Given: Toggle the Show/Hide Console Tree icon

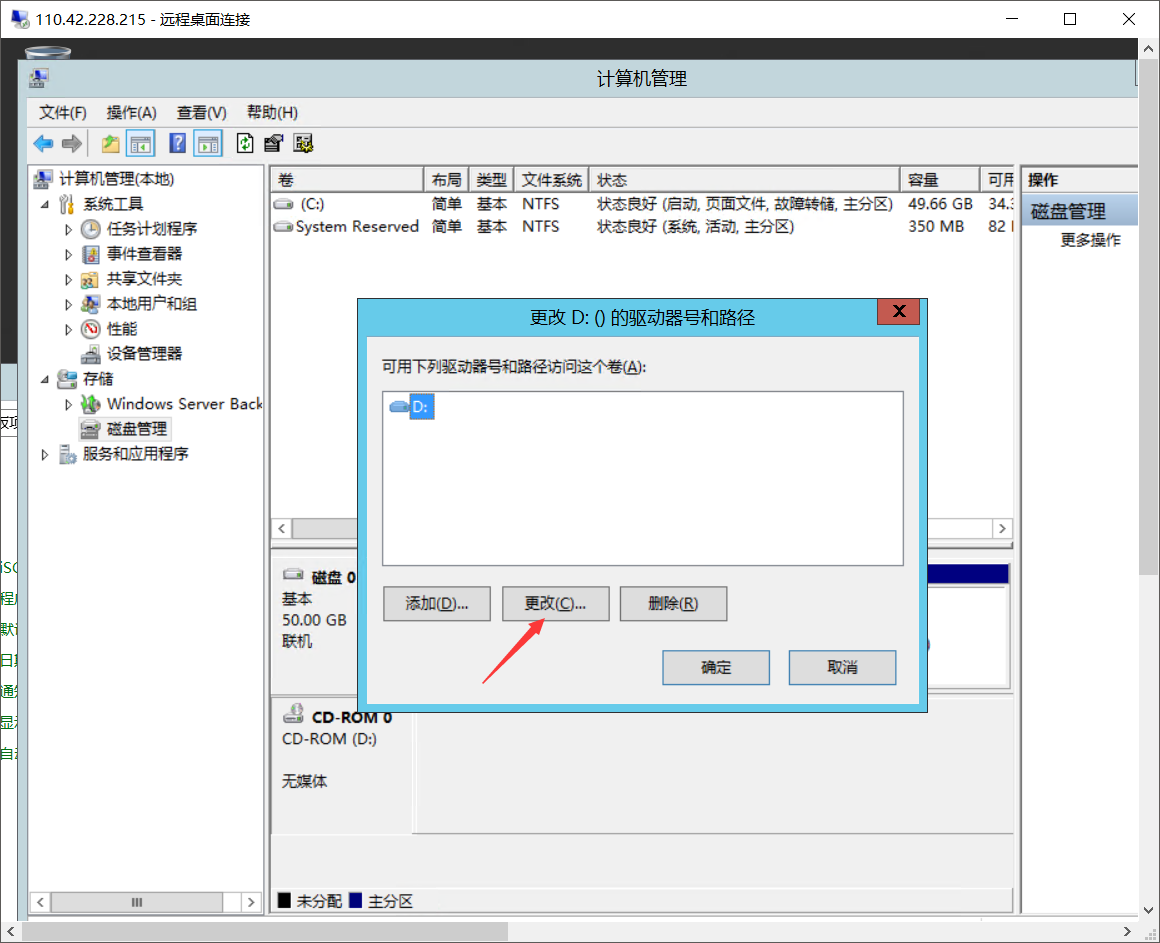Looking at the screenshot, I should pyautogui.click(x=140, y=144).
